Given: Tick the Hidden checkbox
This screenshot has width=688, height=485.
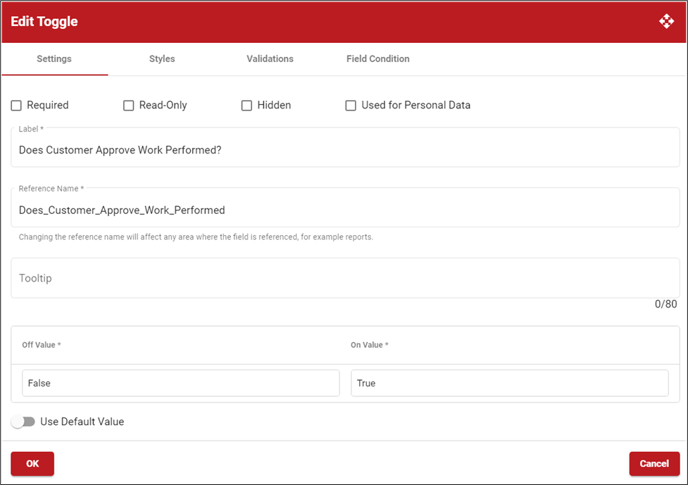Looking at the screenshot, I should pyautogui.click(x=247, y=105).
